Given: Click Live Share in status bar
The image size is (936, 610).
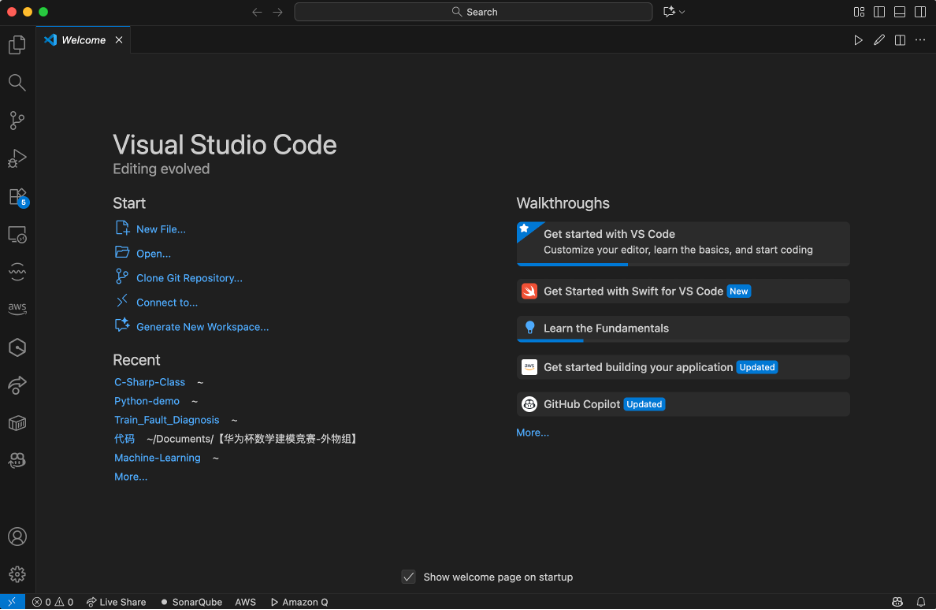Looking at the screenshot, I should pyautogui.click(x=116, y=602).
